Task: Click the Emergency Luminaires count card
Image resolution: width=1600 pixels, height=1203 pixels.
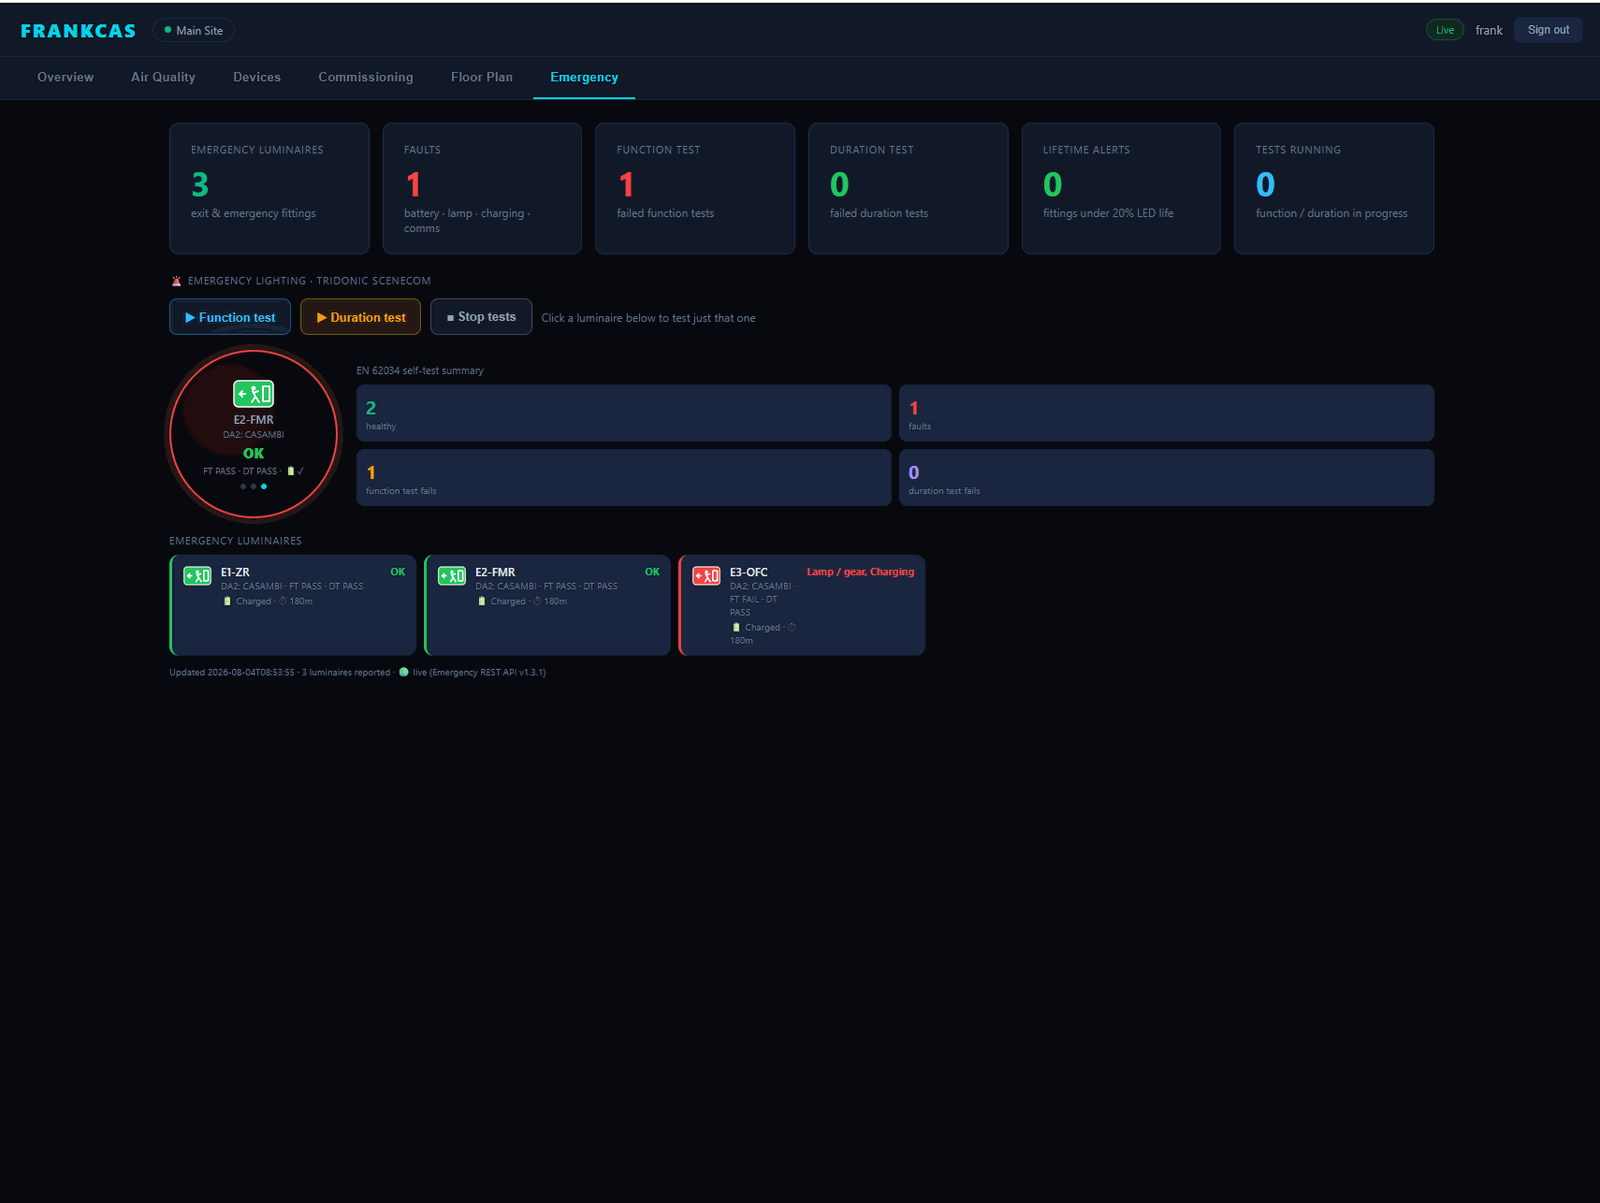Action: pyautogui.click(x=269, y=188)
